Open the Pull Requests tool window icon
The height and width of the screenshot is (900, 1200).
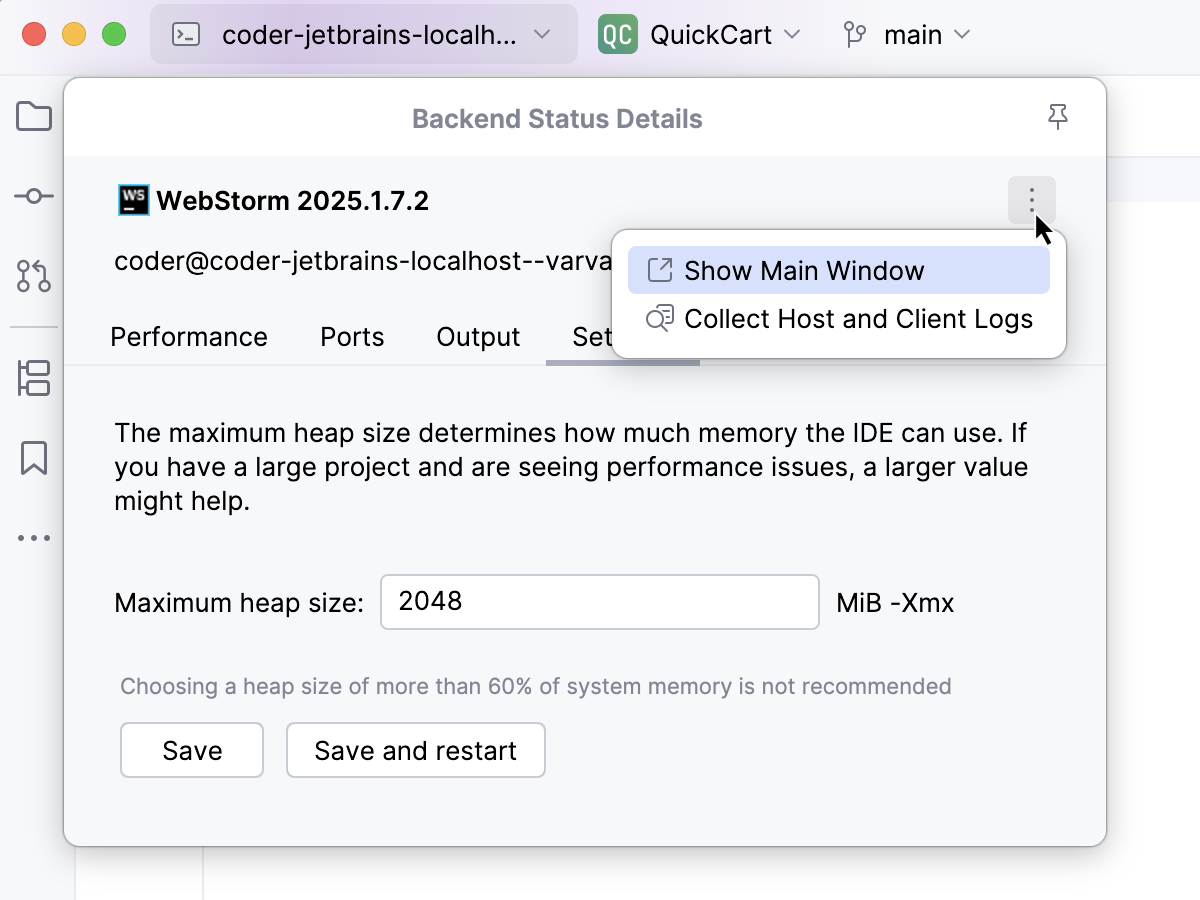pyautogui.click(x=34, y=276)
